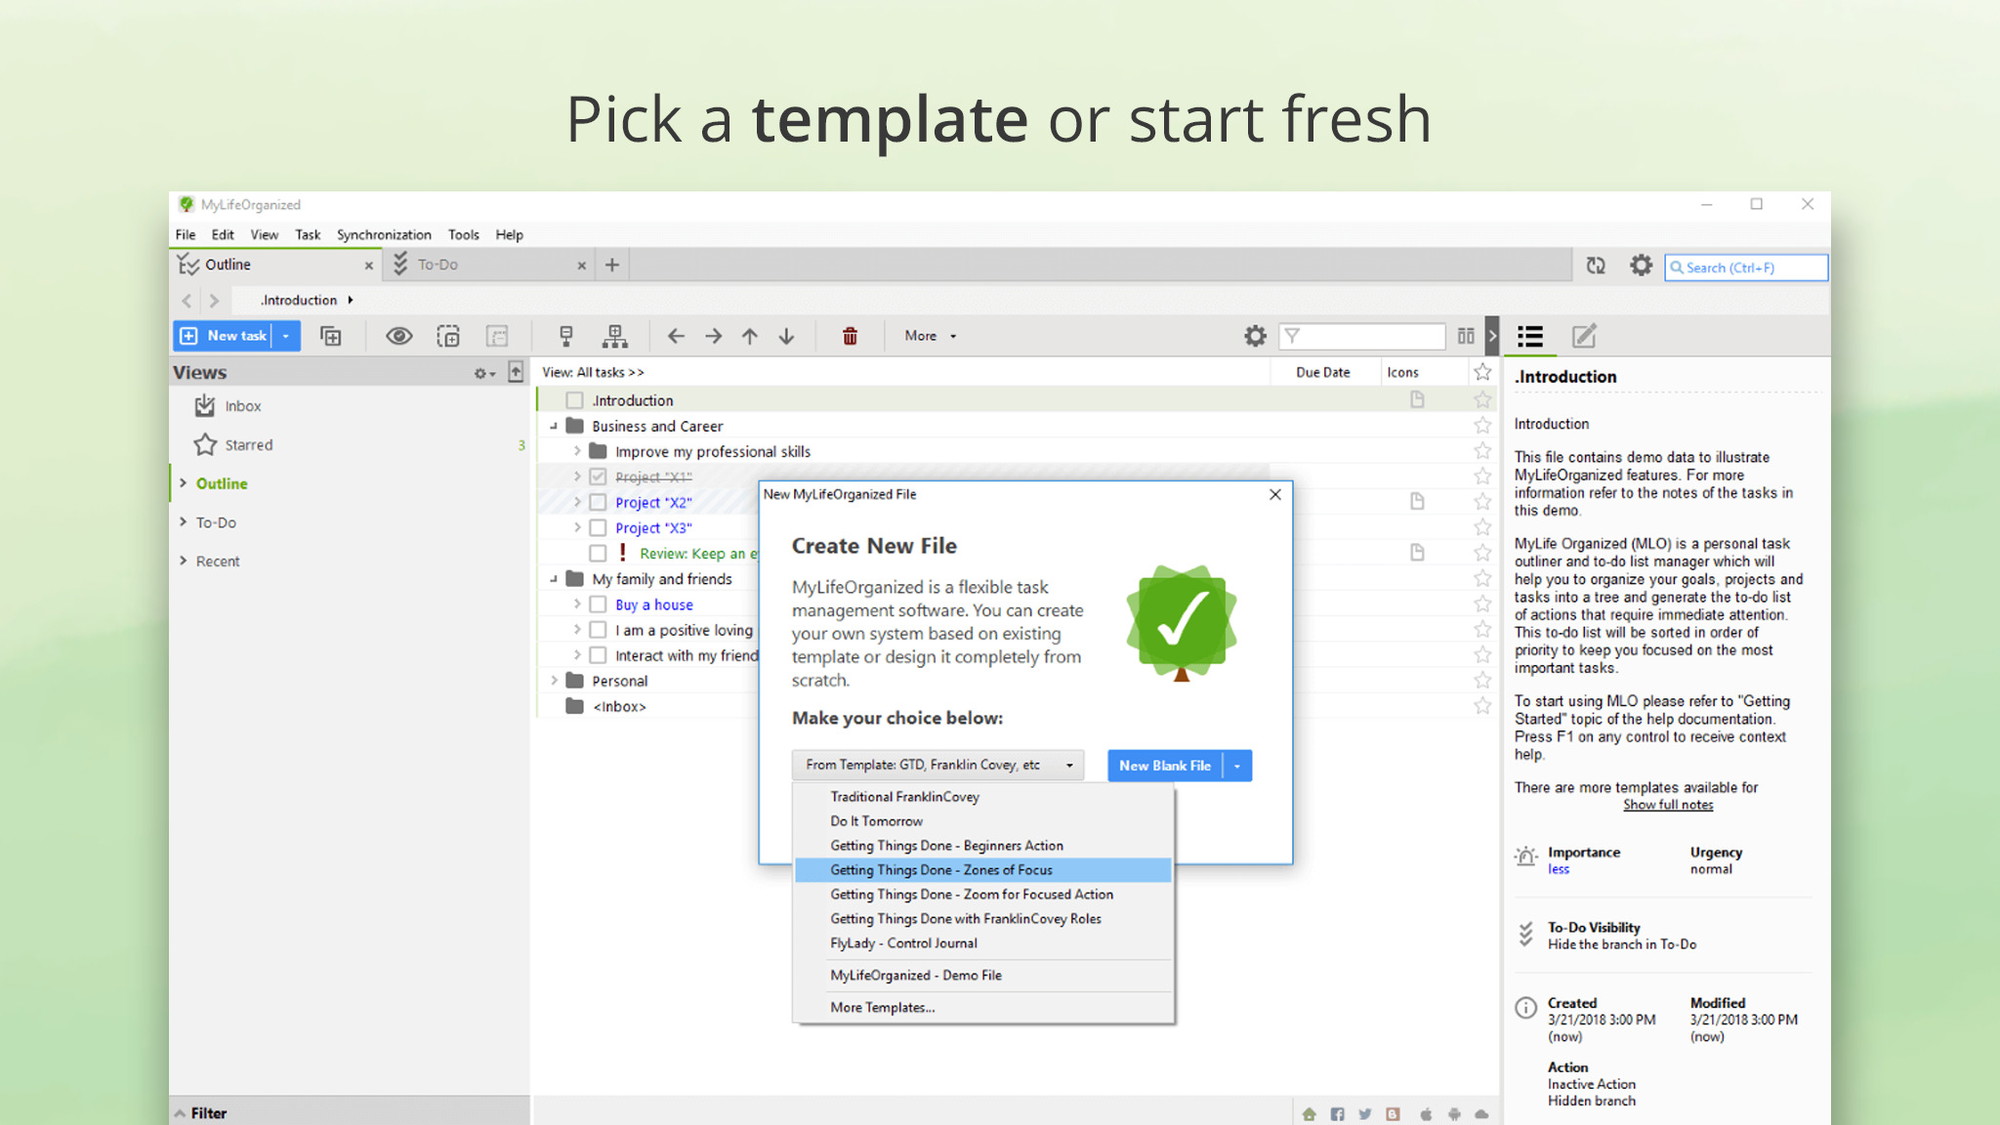2000x1125 pixels.
Task: Select the Inbox view icon
Action: 205,405
